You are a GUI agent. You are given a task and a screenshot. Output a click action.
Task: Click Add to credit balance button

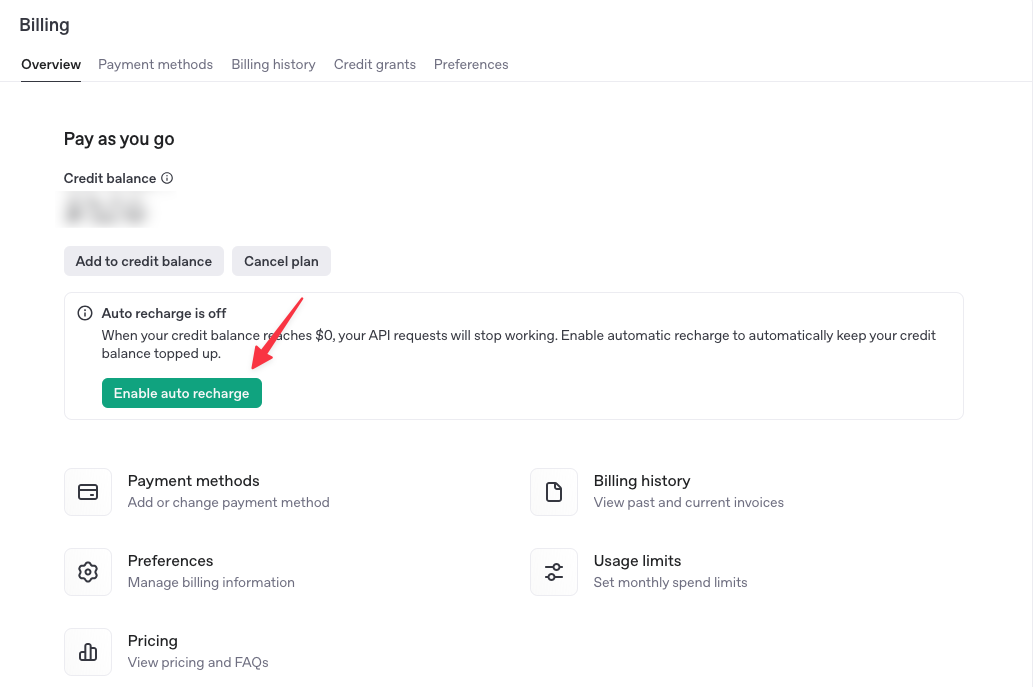click(144, 261)
